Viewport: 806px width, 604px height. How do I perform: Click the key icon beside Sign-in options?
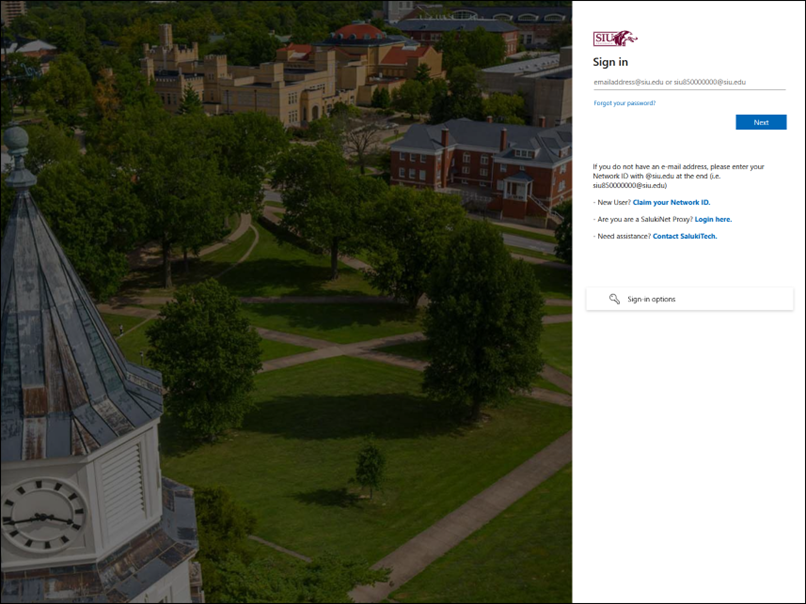click(x=615, y=299)
